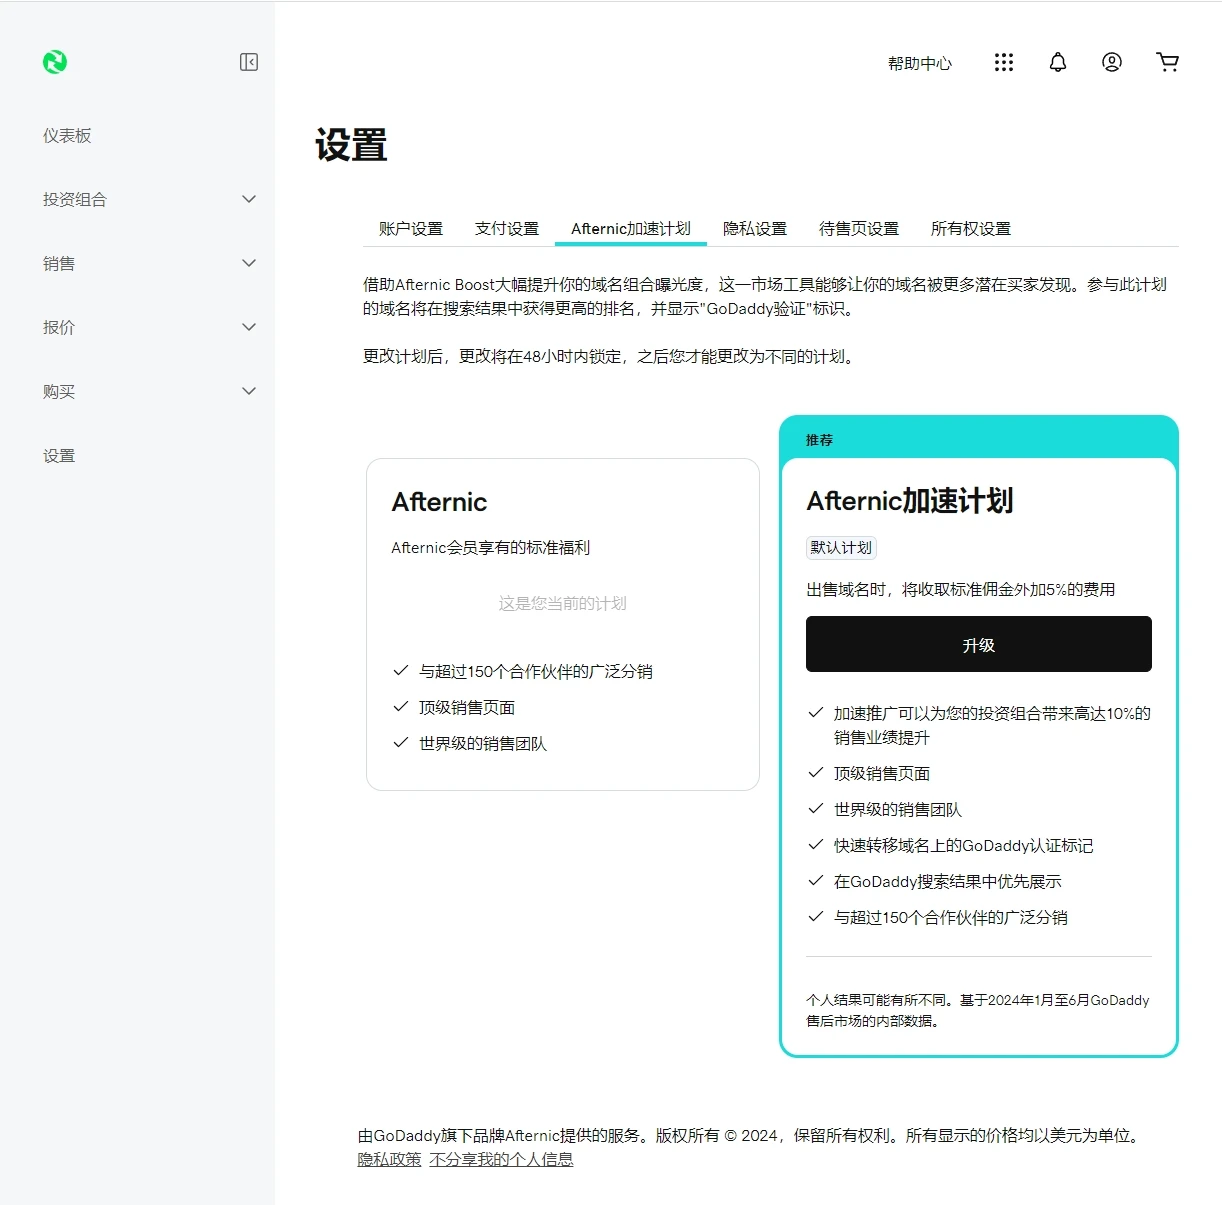This screenshot has width=1222, height=1205.
Task: Open 设置 in the sidebar
Action: coord(59,456)
